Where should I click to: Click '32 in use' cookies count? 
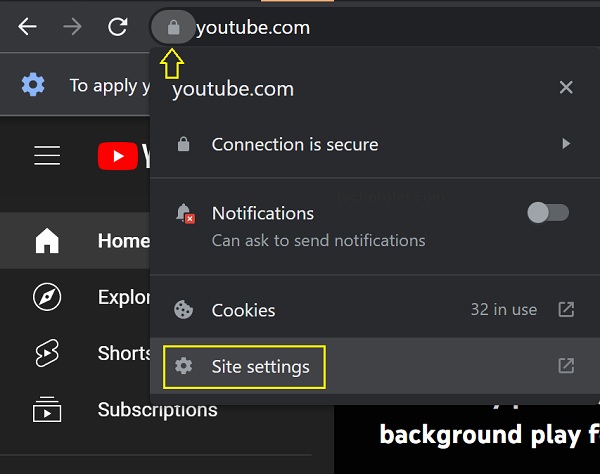504,309
